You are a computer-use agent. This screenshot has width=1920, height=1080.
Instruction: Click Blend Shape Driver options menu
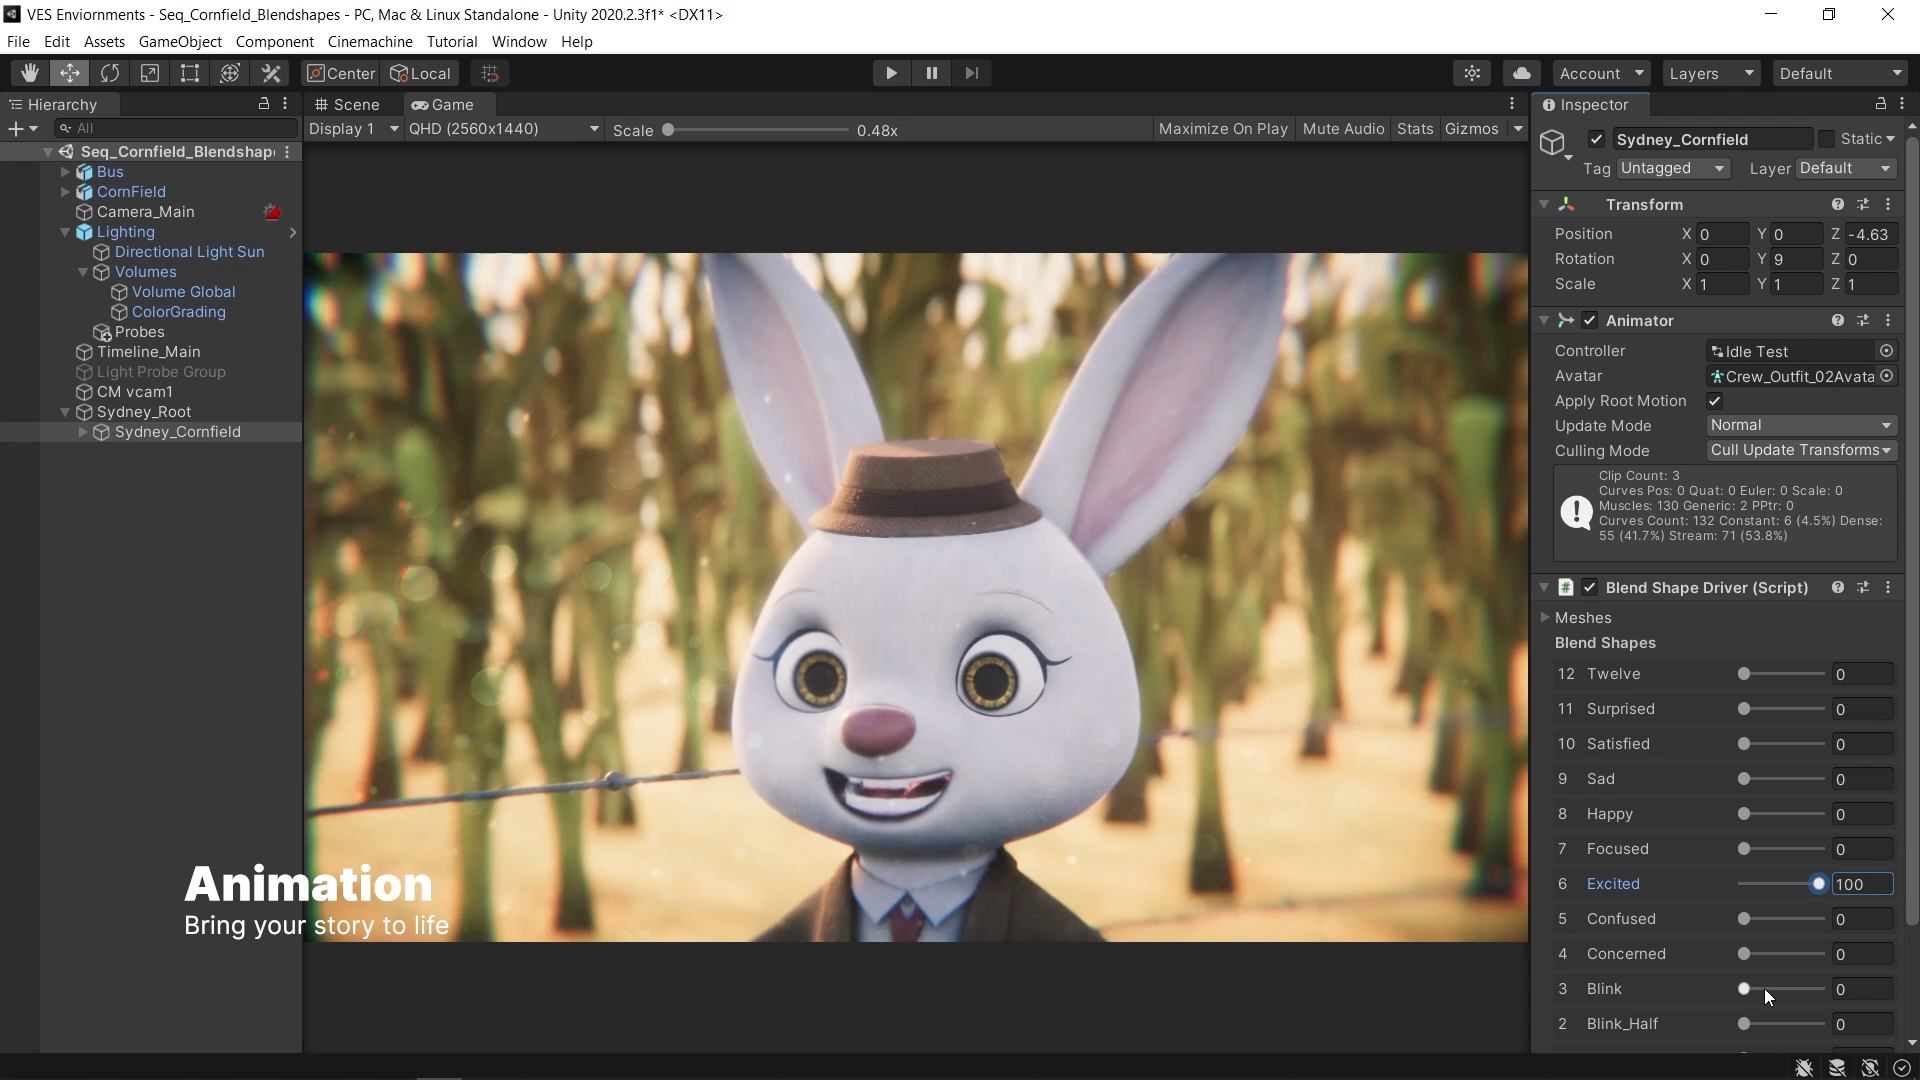coord(1888,588)
